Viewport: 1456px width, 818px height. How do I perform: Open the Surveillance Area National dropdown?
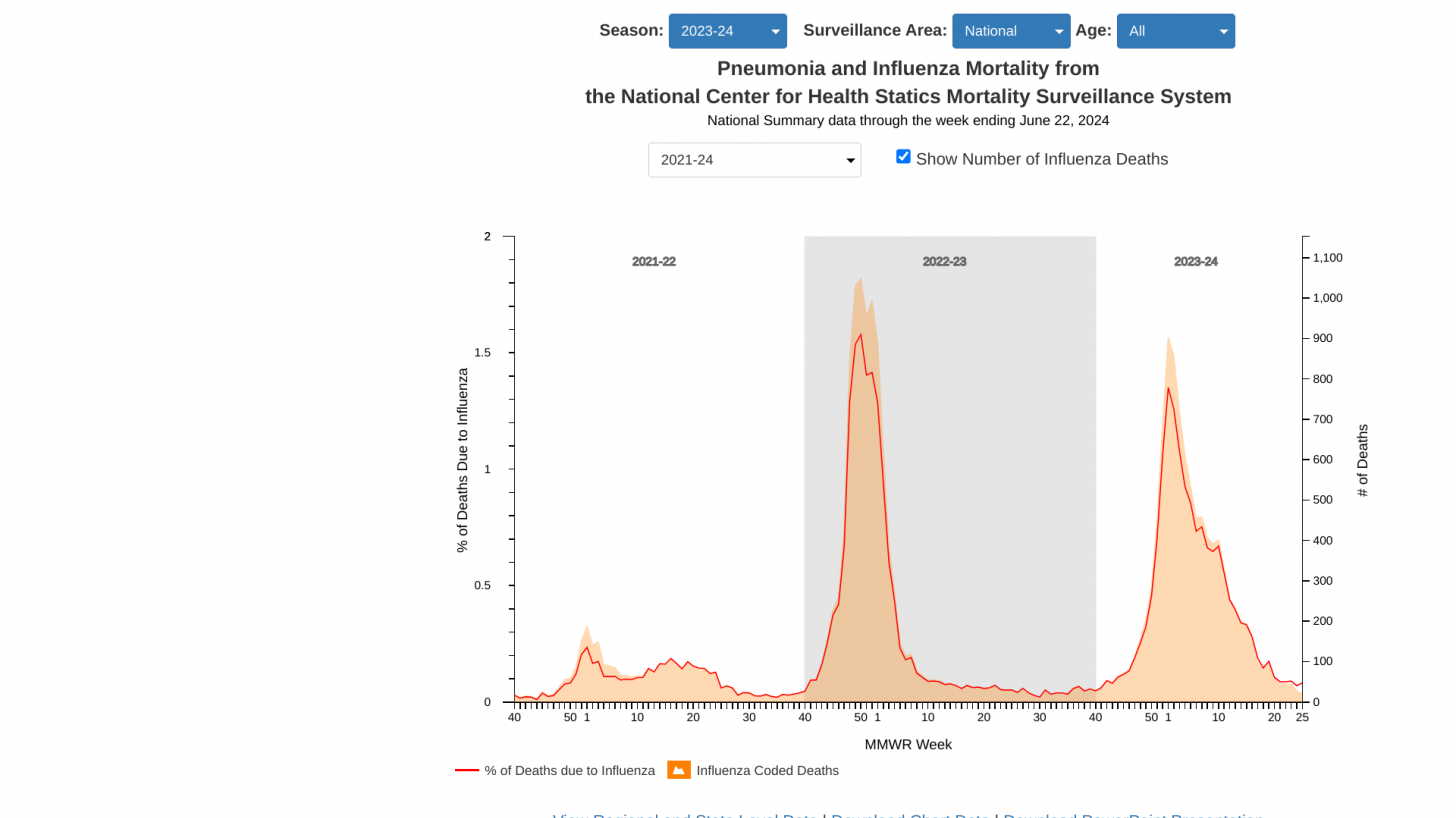pos(1011,31)
